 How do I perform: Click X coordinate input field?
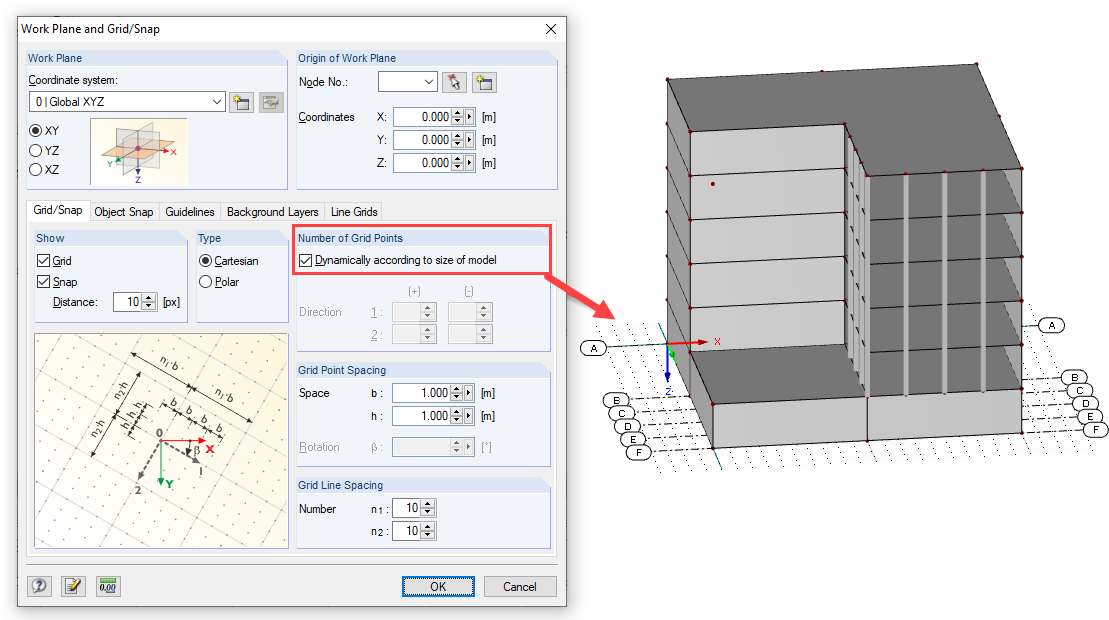pyautogui.click(x=423, y=117)
